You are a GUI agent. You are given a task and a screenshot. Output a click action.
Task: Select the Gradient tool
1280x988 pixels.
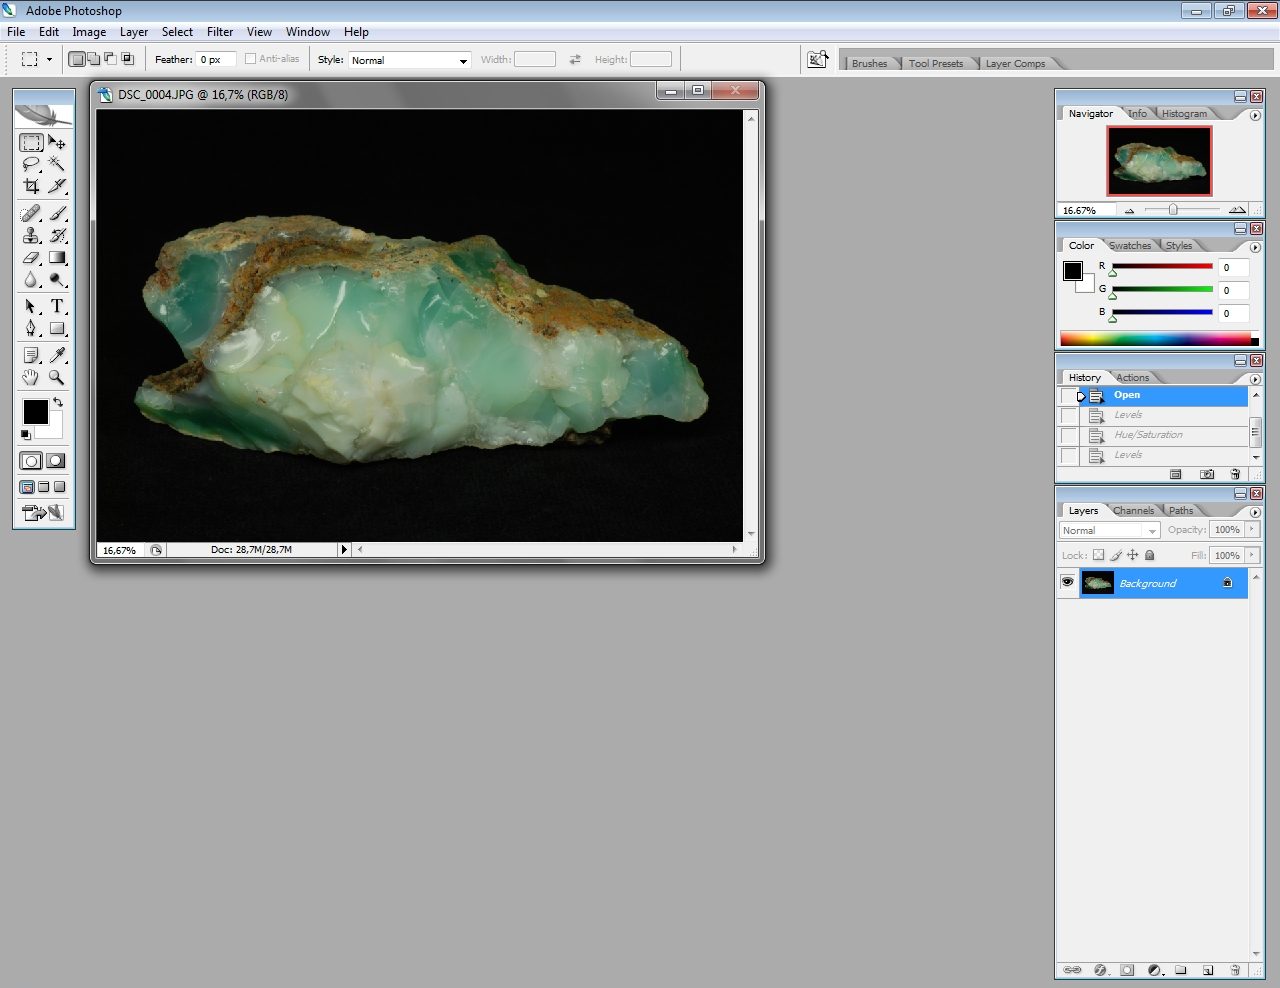(57, 257)
